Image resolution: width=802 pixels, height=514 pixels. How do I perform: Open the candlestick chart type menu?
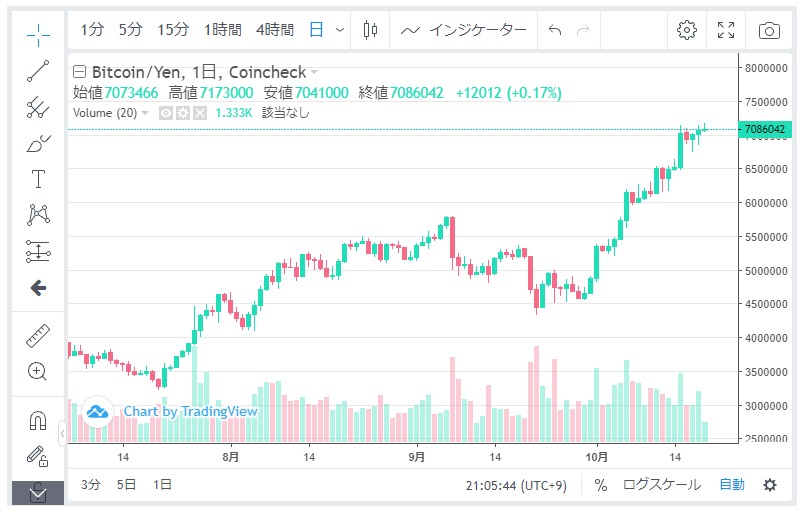(x=370, y=30)
